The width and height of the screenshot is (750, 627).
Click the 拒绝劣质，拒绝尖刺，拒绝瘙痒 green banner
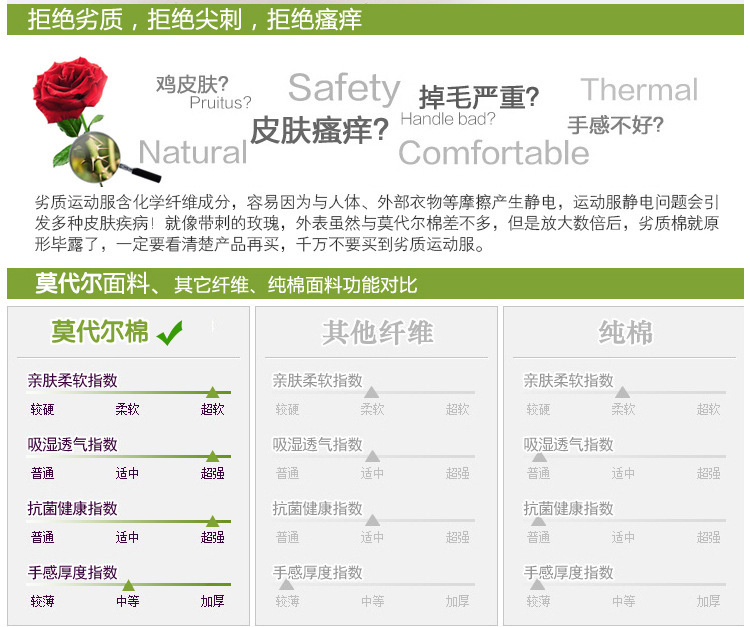195,18
